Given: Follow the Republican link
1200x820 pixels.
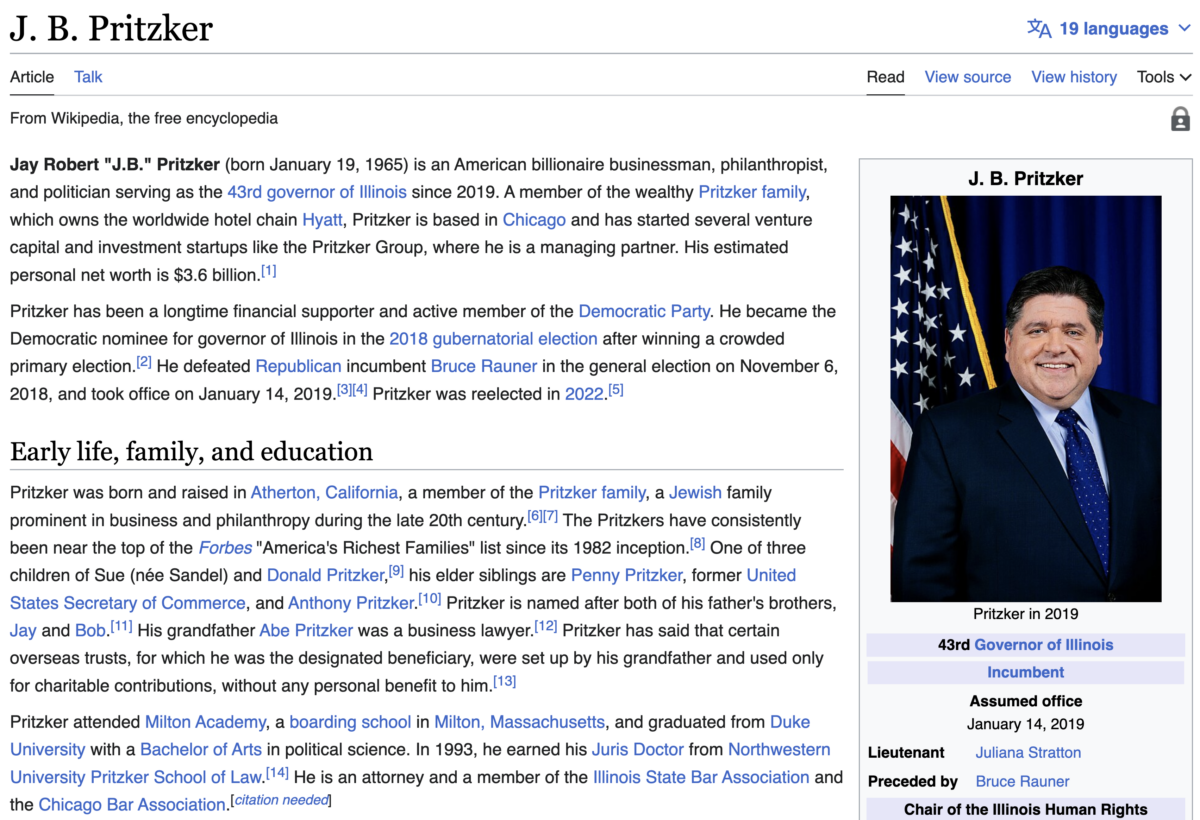Looking at the screenshot, I should (298, 366).
